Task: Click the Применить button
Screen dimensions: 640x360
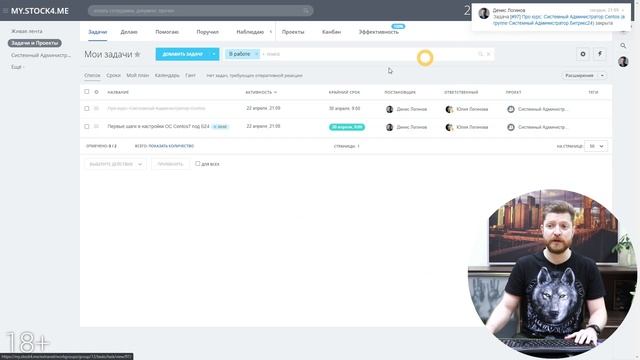Action: coord(170,164)
